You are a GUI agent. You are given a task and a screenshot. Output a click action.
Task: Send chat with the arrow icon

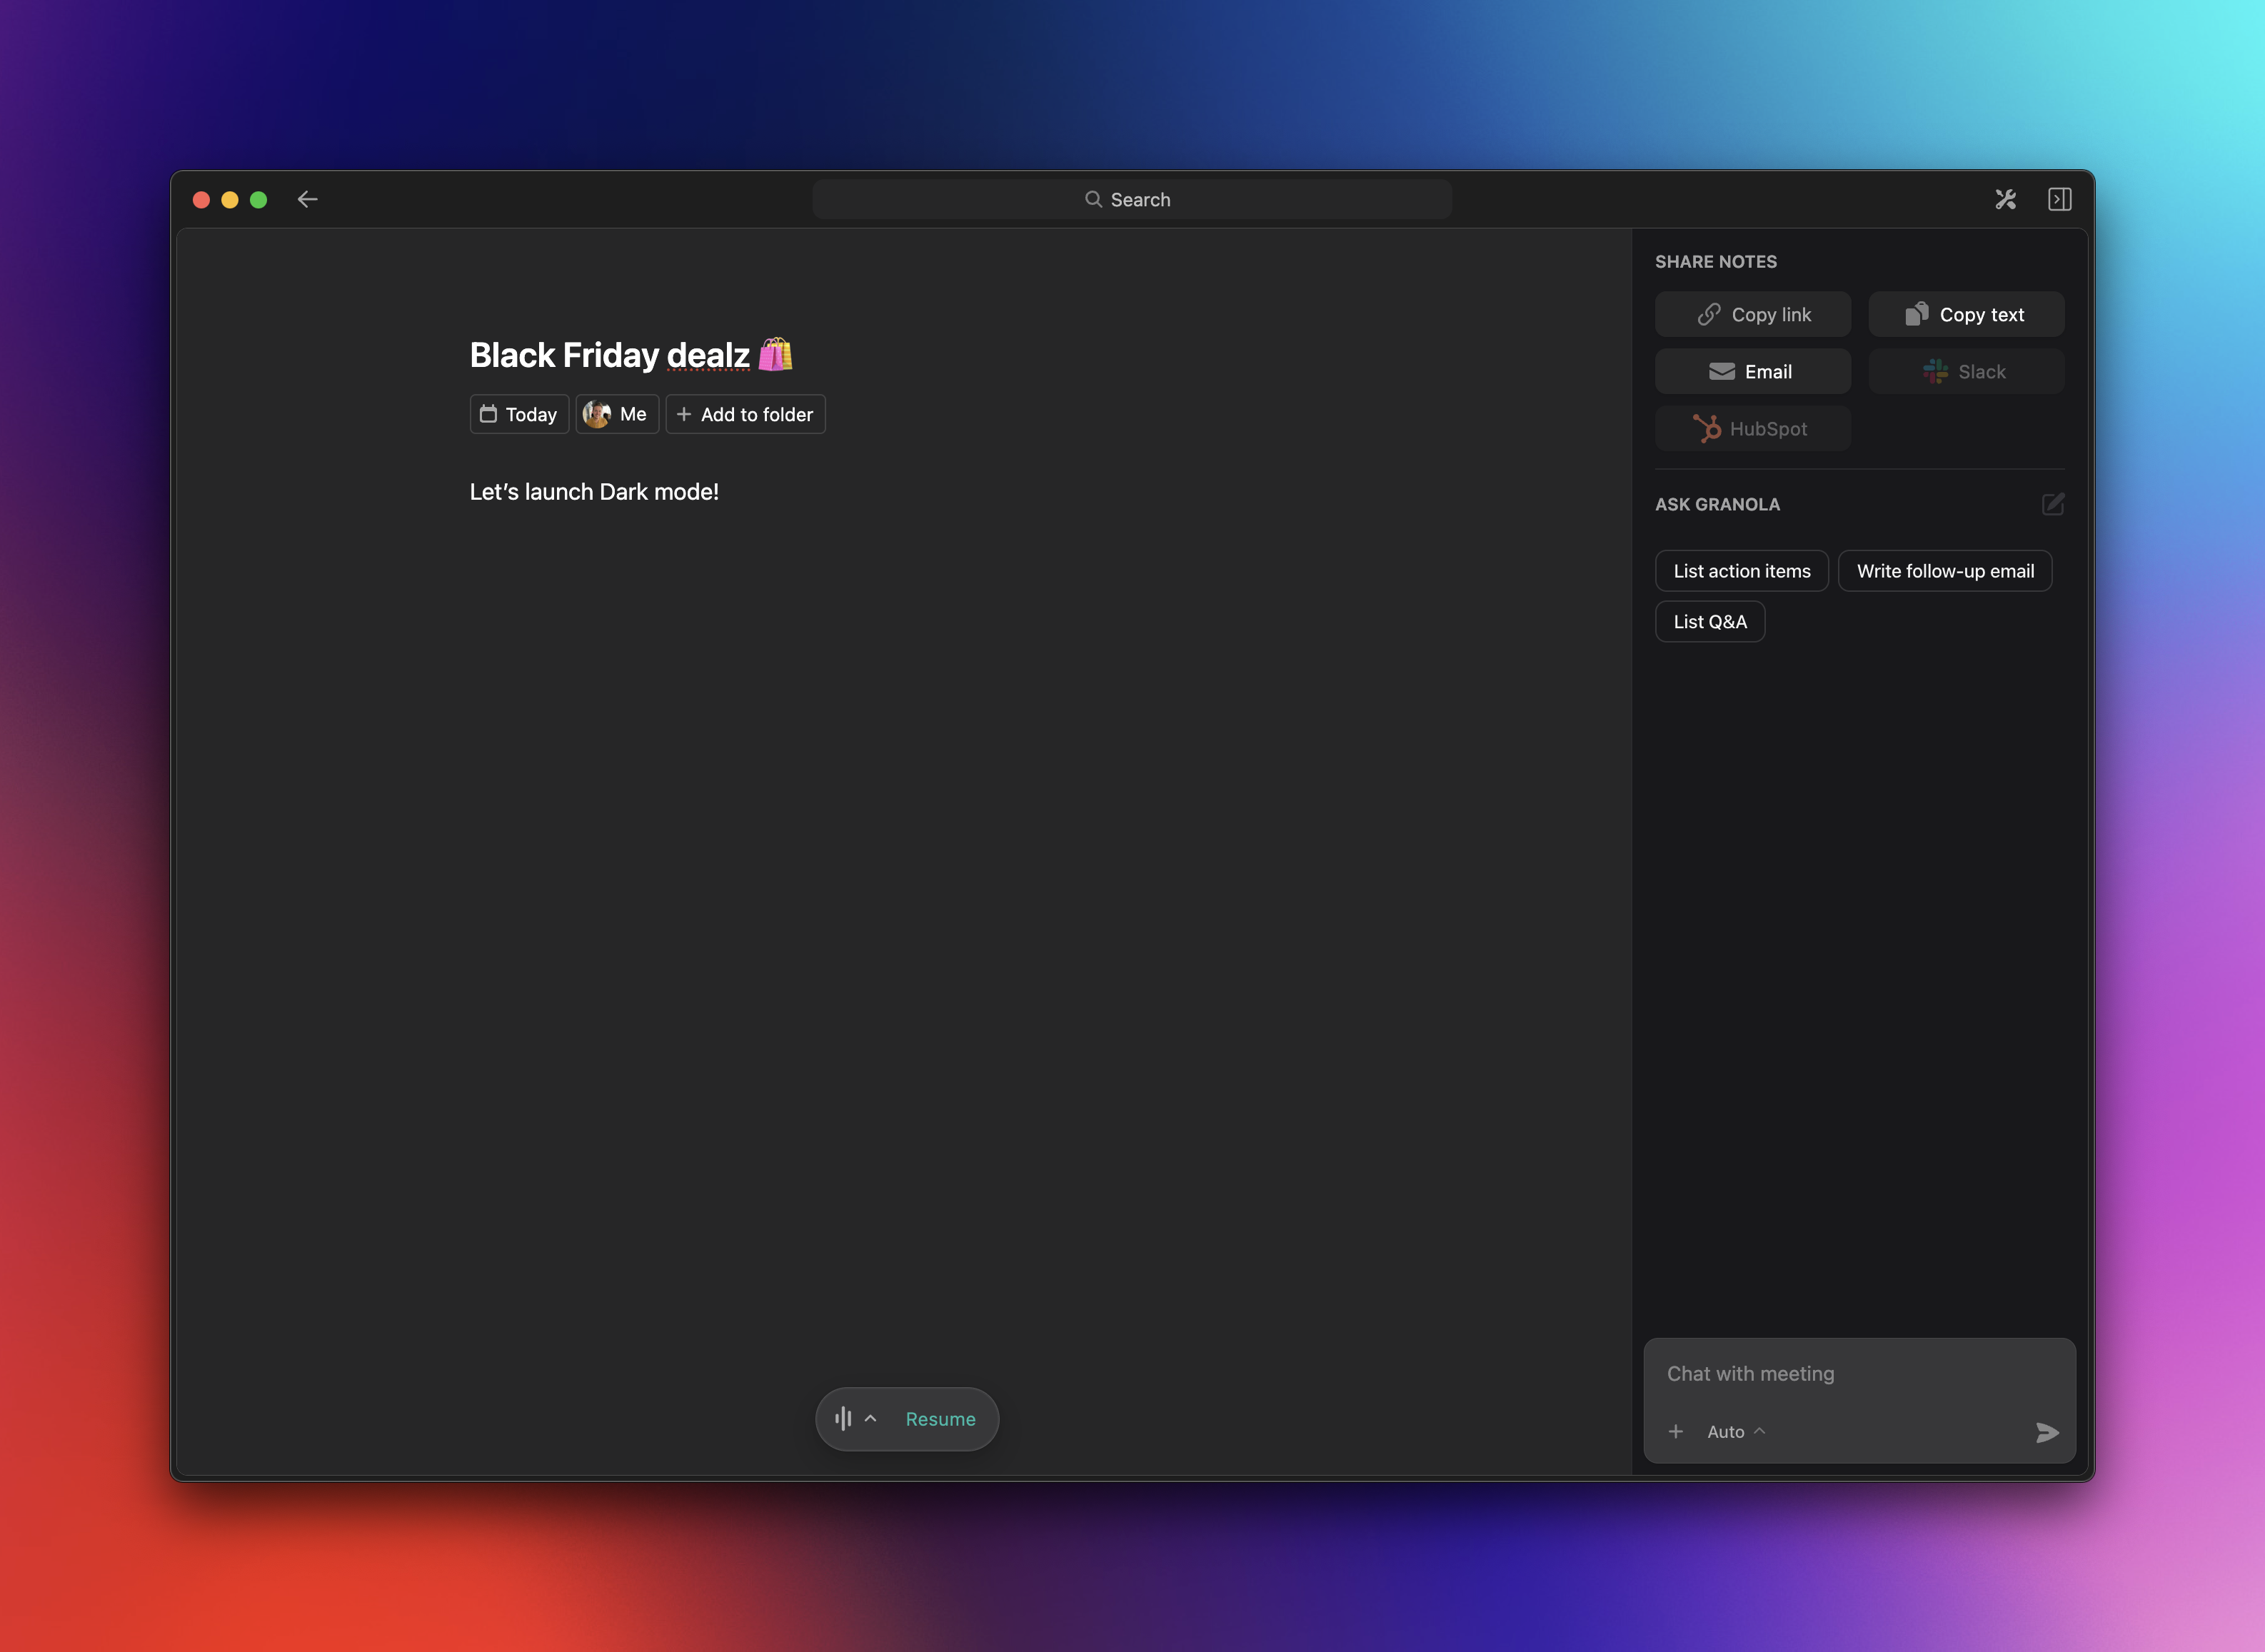point(2046,1433)
